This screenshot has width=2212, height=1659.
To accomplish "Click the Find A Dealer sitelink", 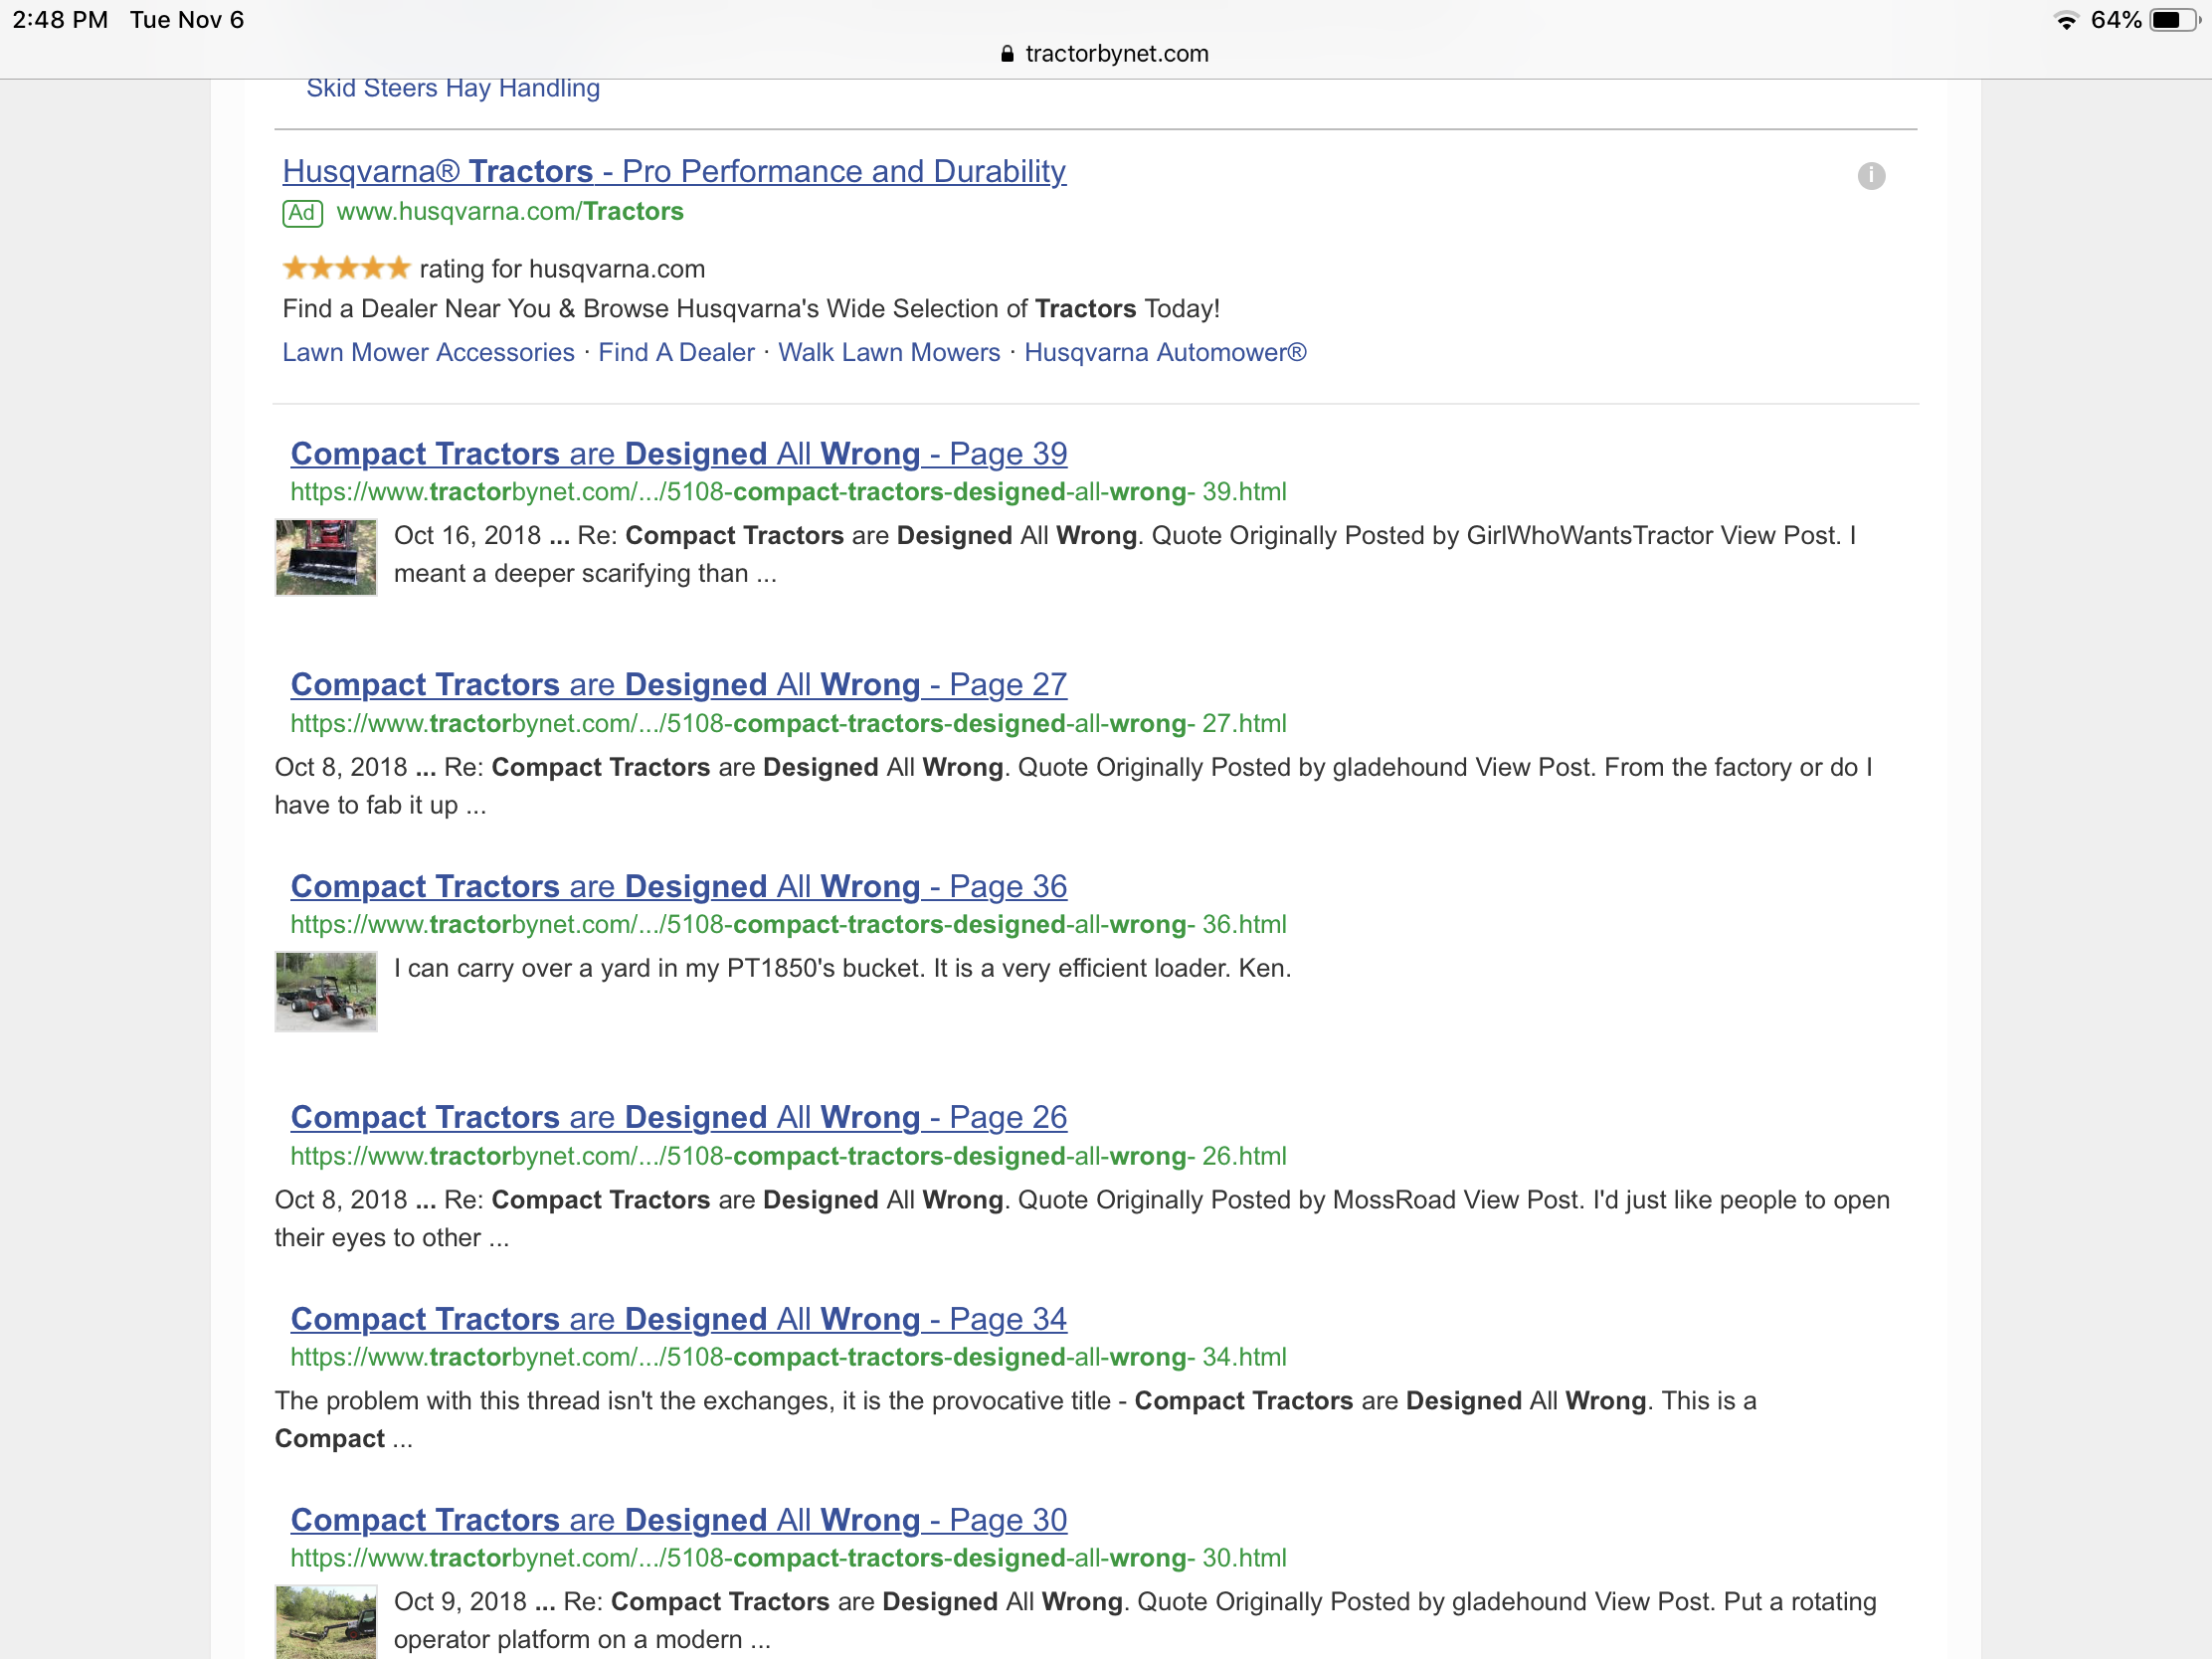I will click(x=676, y=352).
